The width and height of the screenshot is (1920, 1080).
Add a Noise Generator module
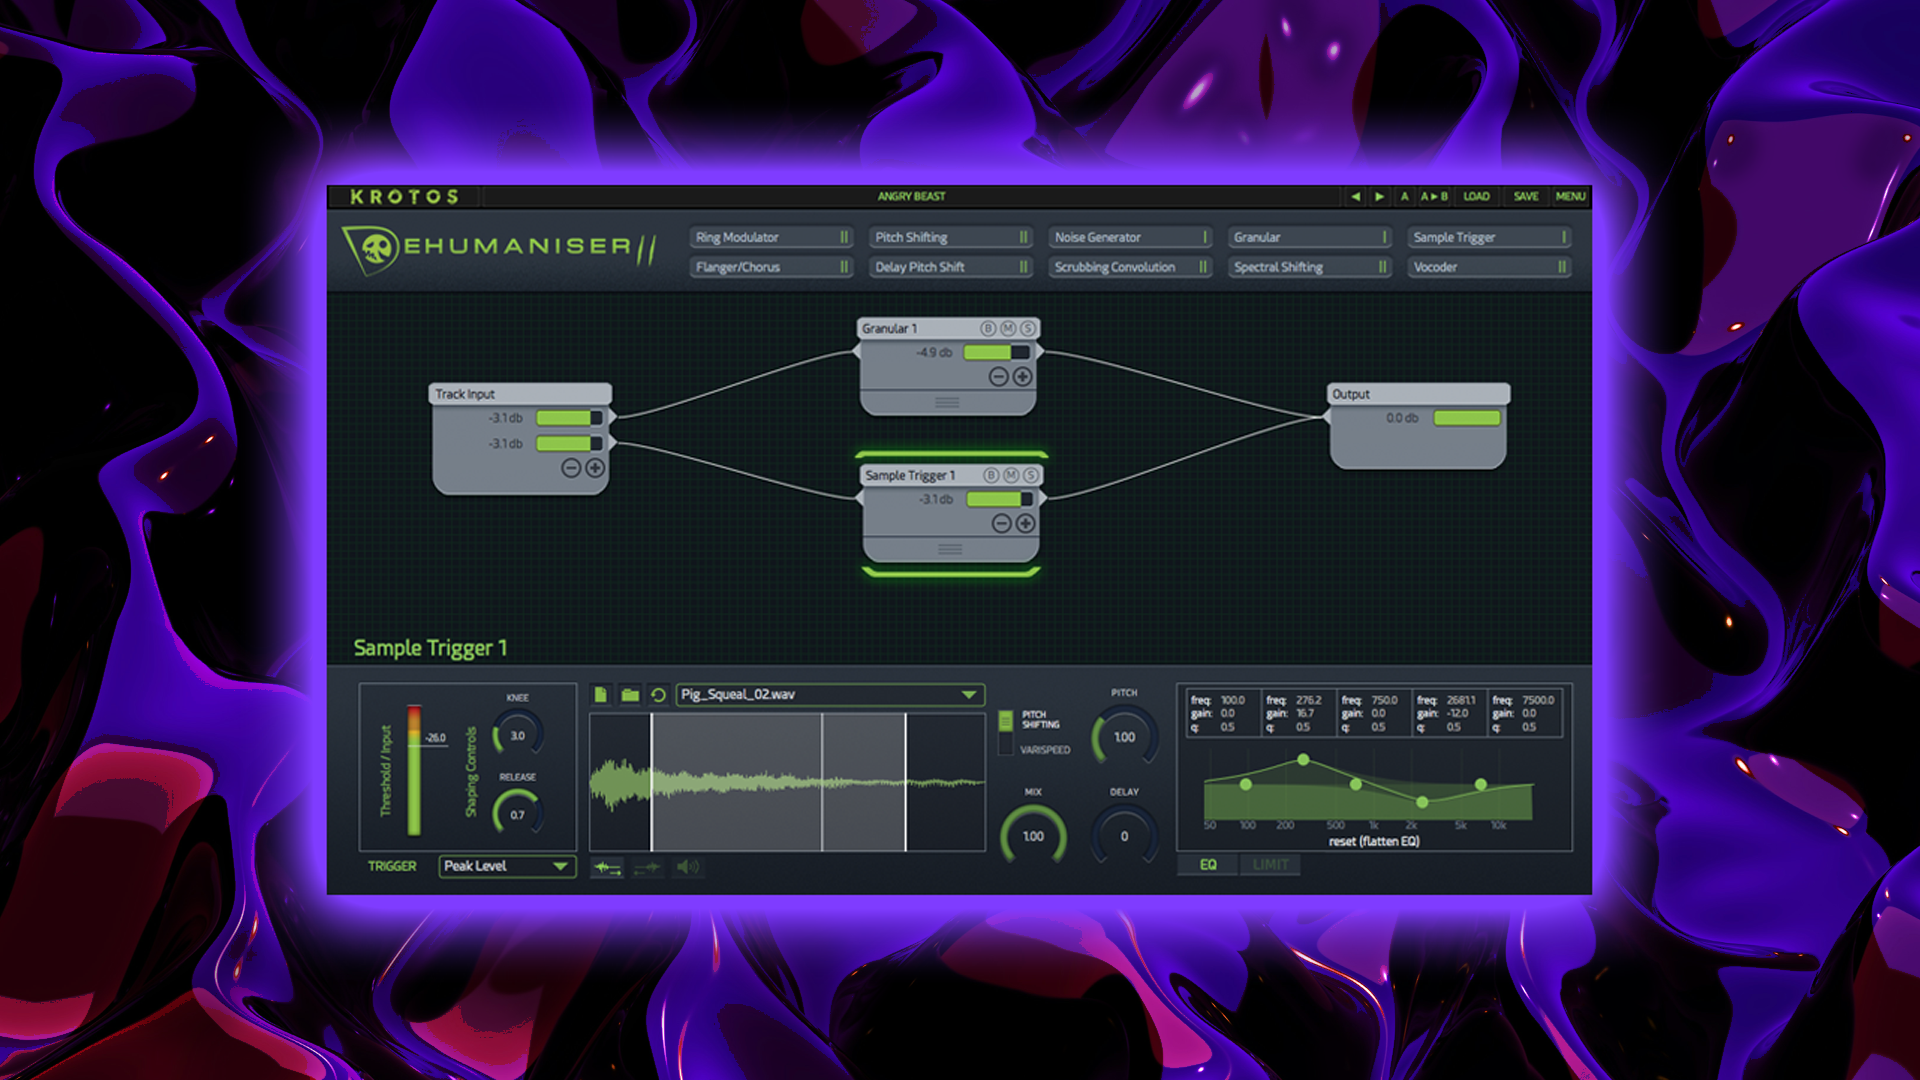coord(1130,237)
